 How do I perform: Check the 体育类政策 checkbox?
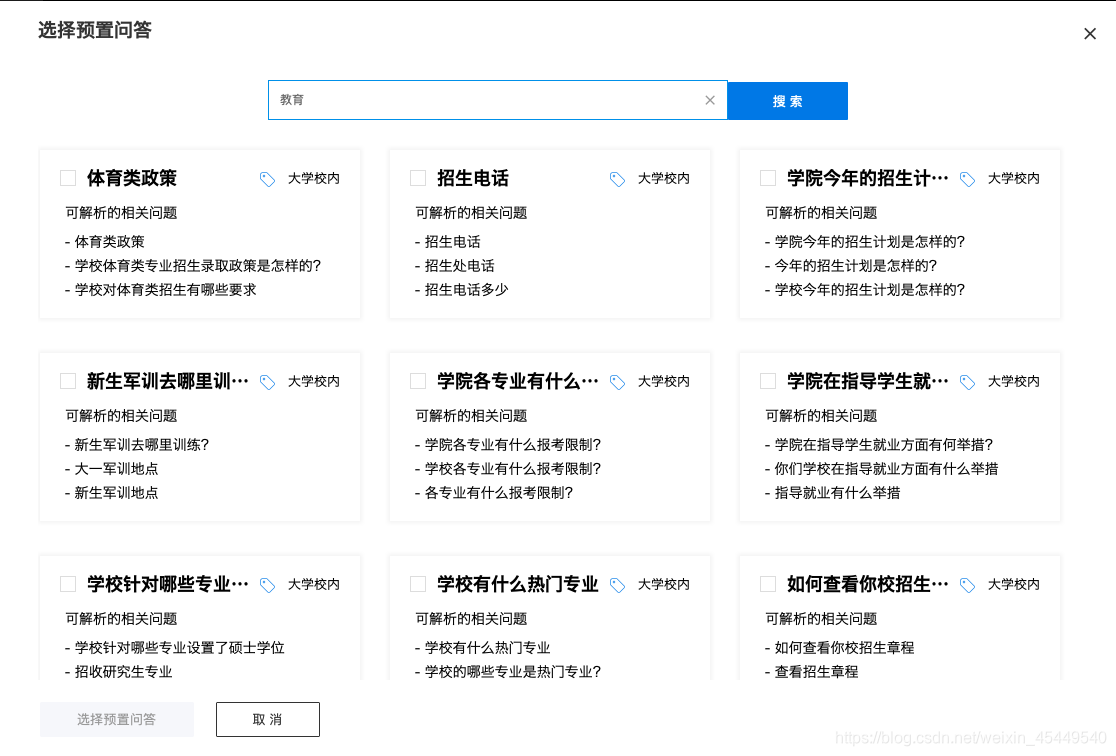[68, 178]
